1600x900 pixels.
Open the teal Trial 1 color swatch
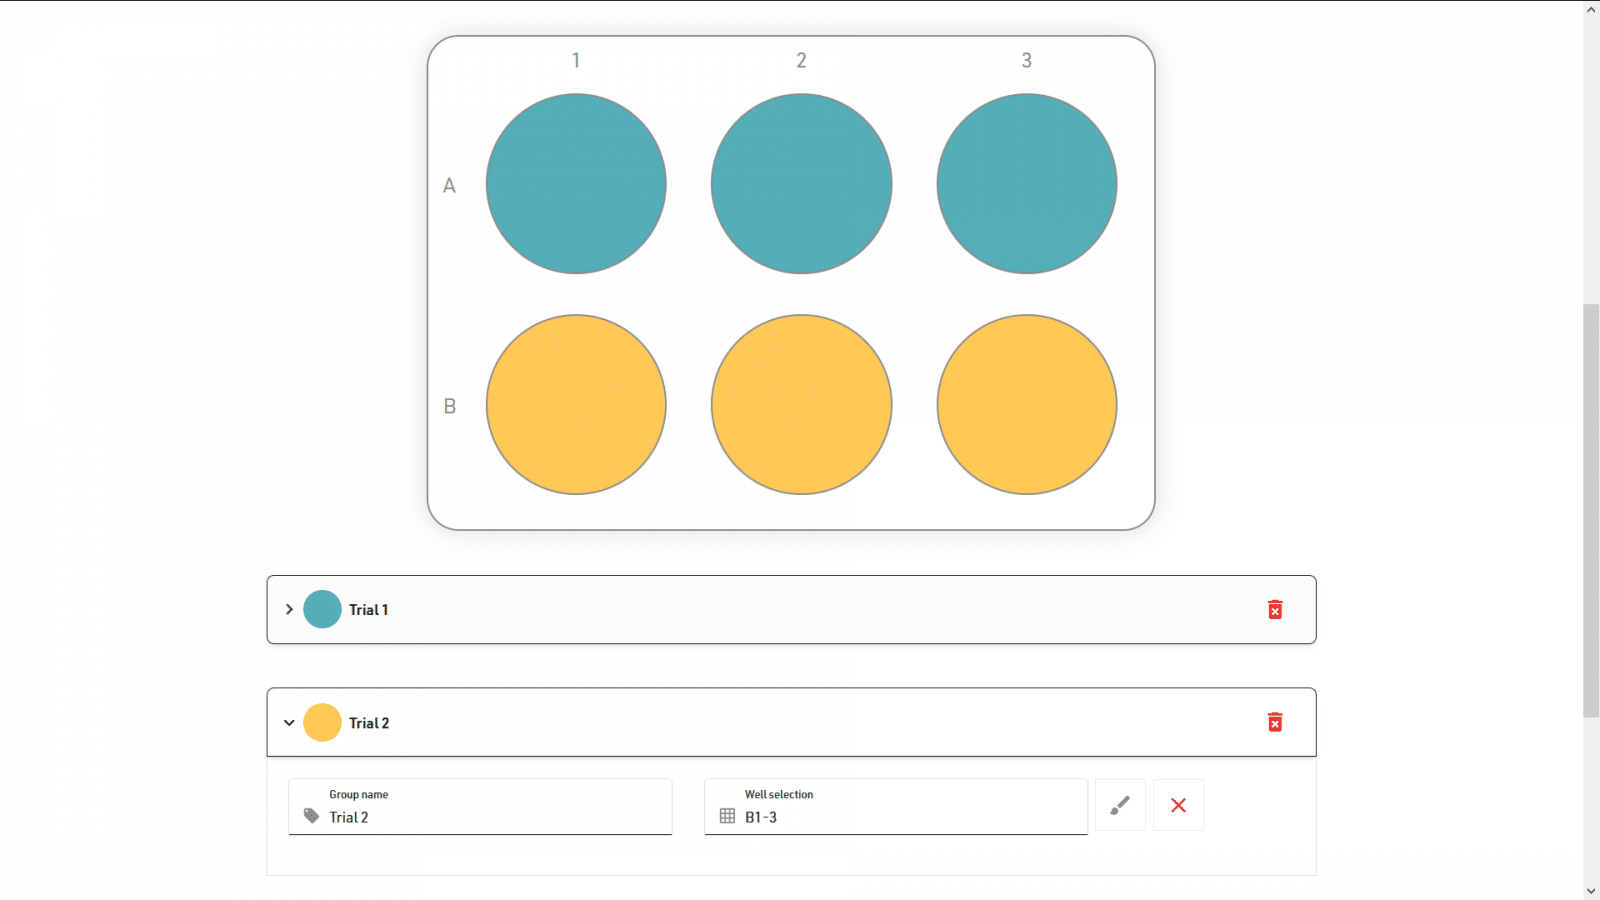(322, 609)
